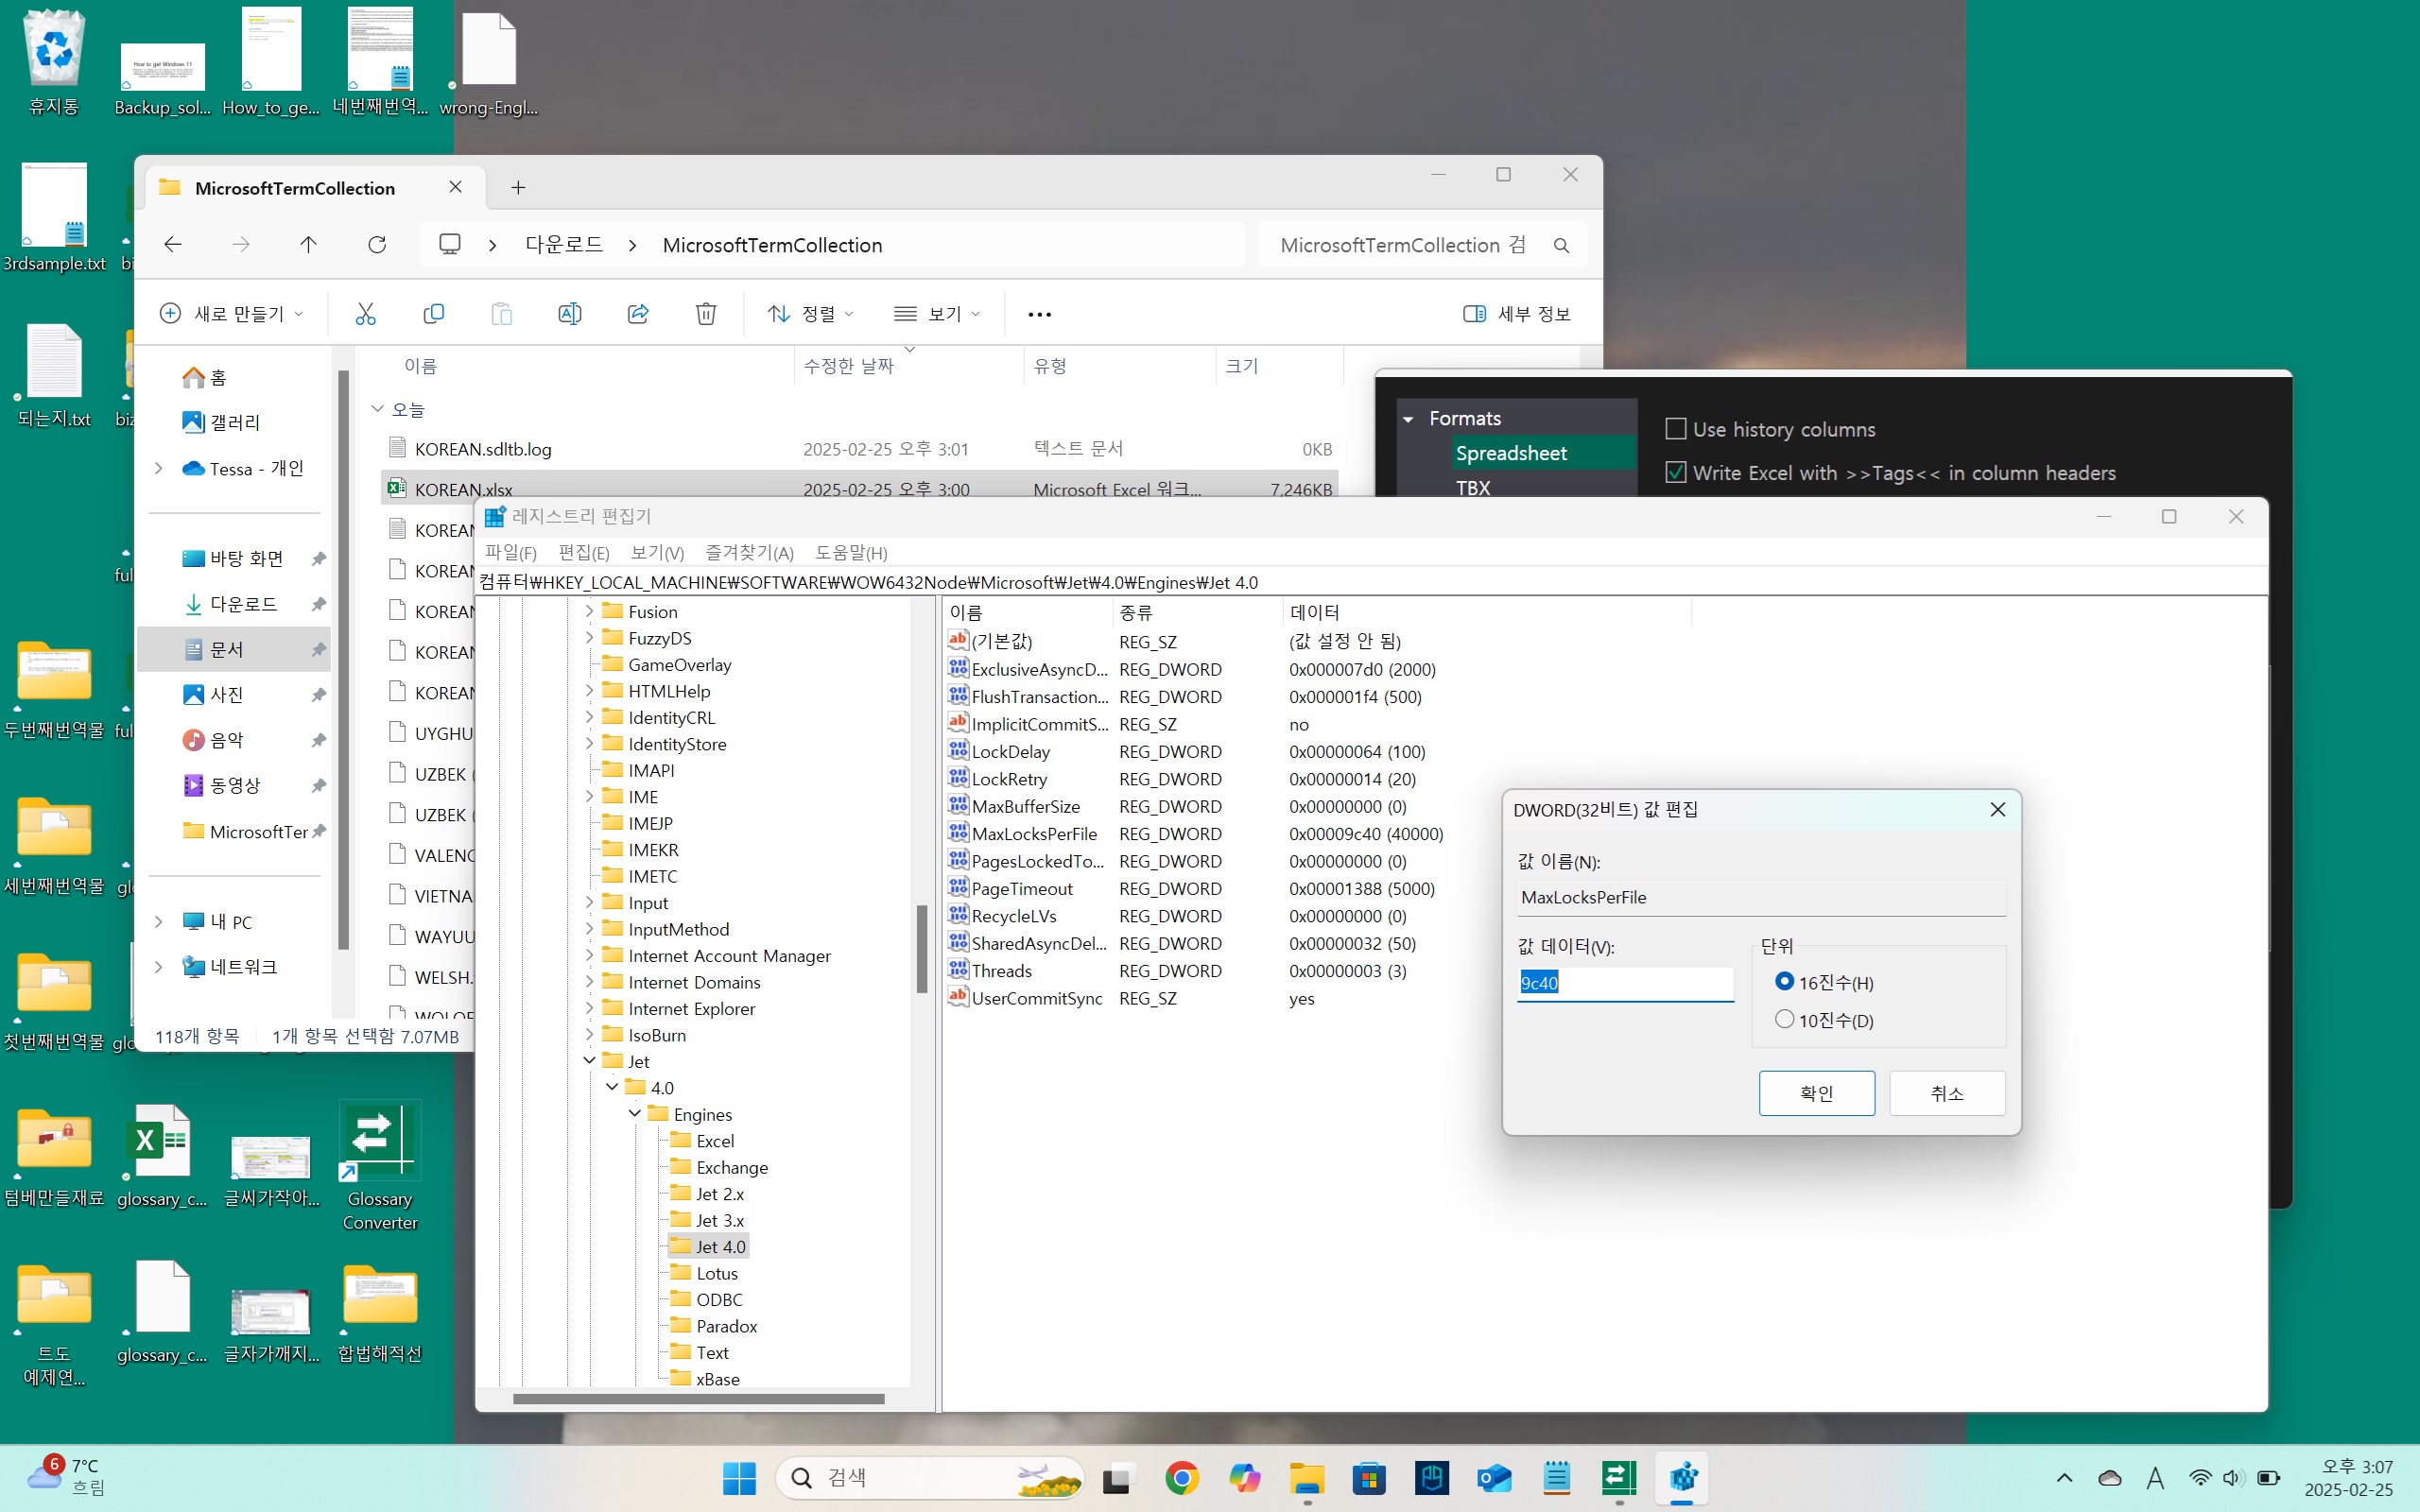Open the Copilot taskbar icon
Screen dimensions: 2420x1512
(1244, 1478)
